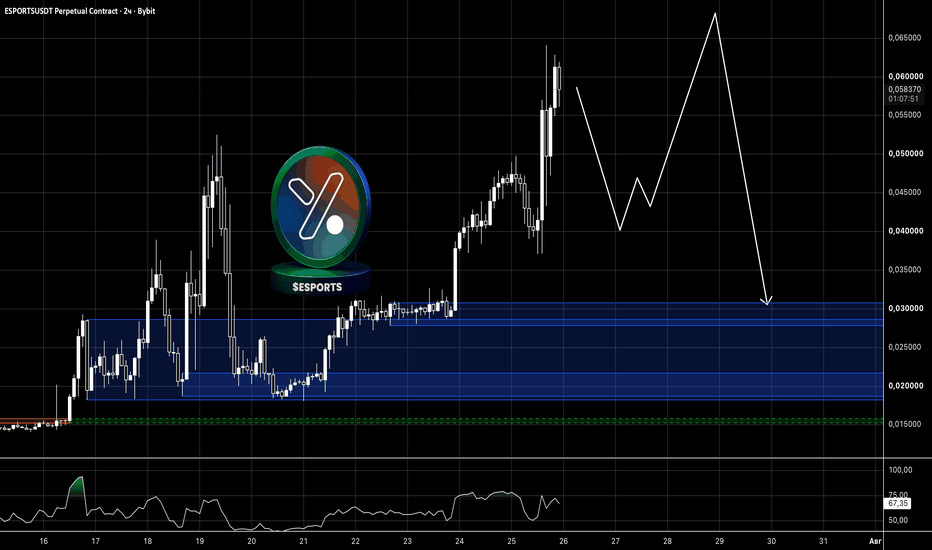Click the 0,025000 price axis label
The width and height of the screenshot is (932, 550).
905,347
